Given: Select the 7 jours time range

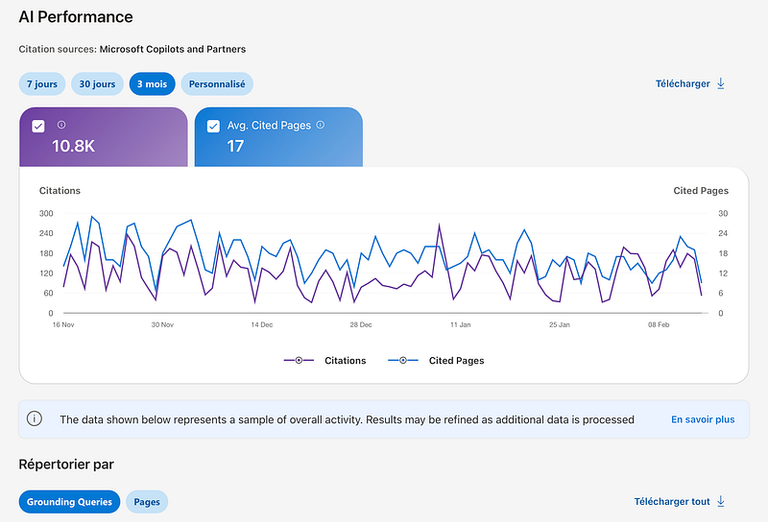Looking at the screenshot, I should [x=42, y=84].
